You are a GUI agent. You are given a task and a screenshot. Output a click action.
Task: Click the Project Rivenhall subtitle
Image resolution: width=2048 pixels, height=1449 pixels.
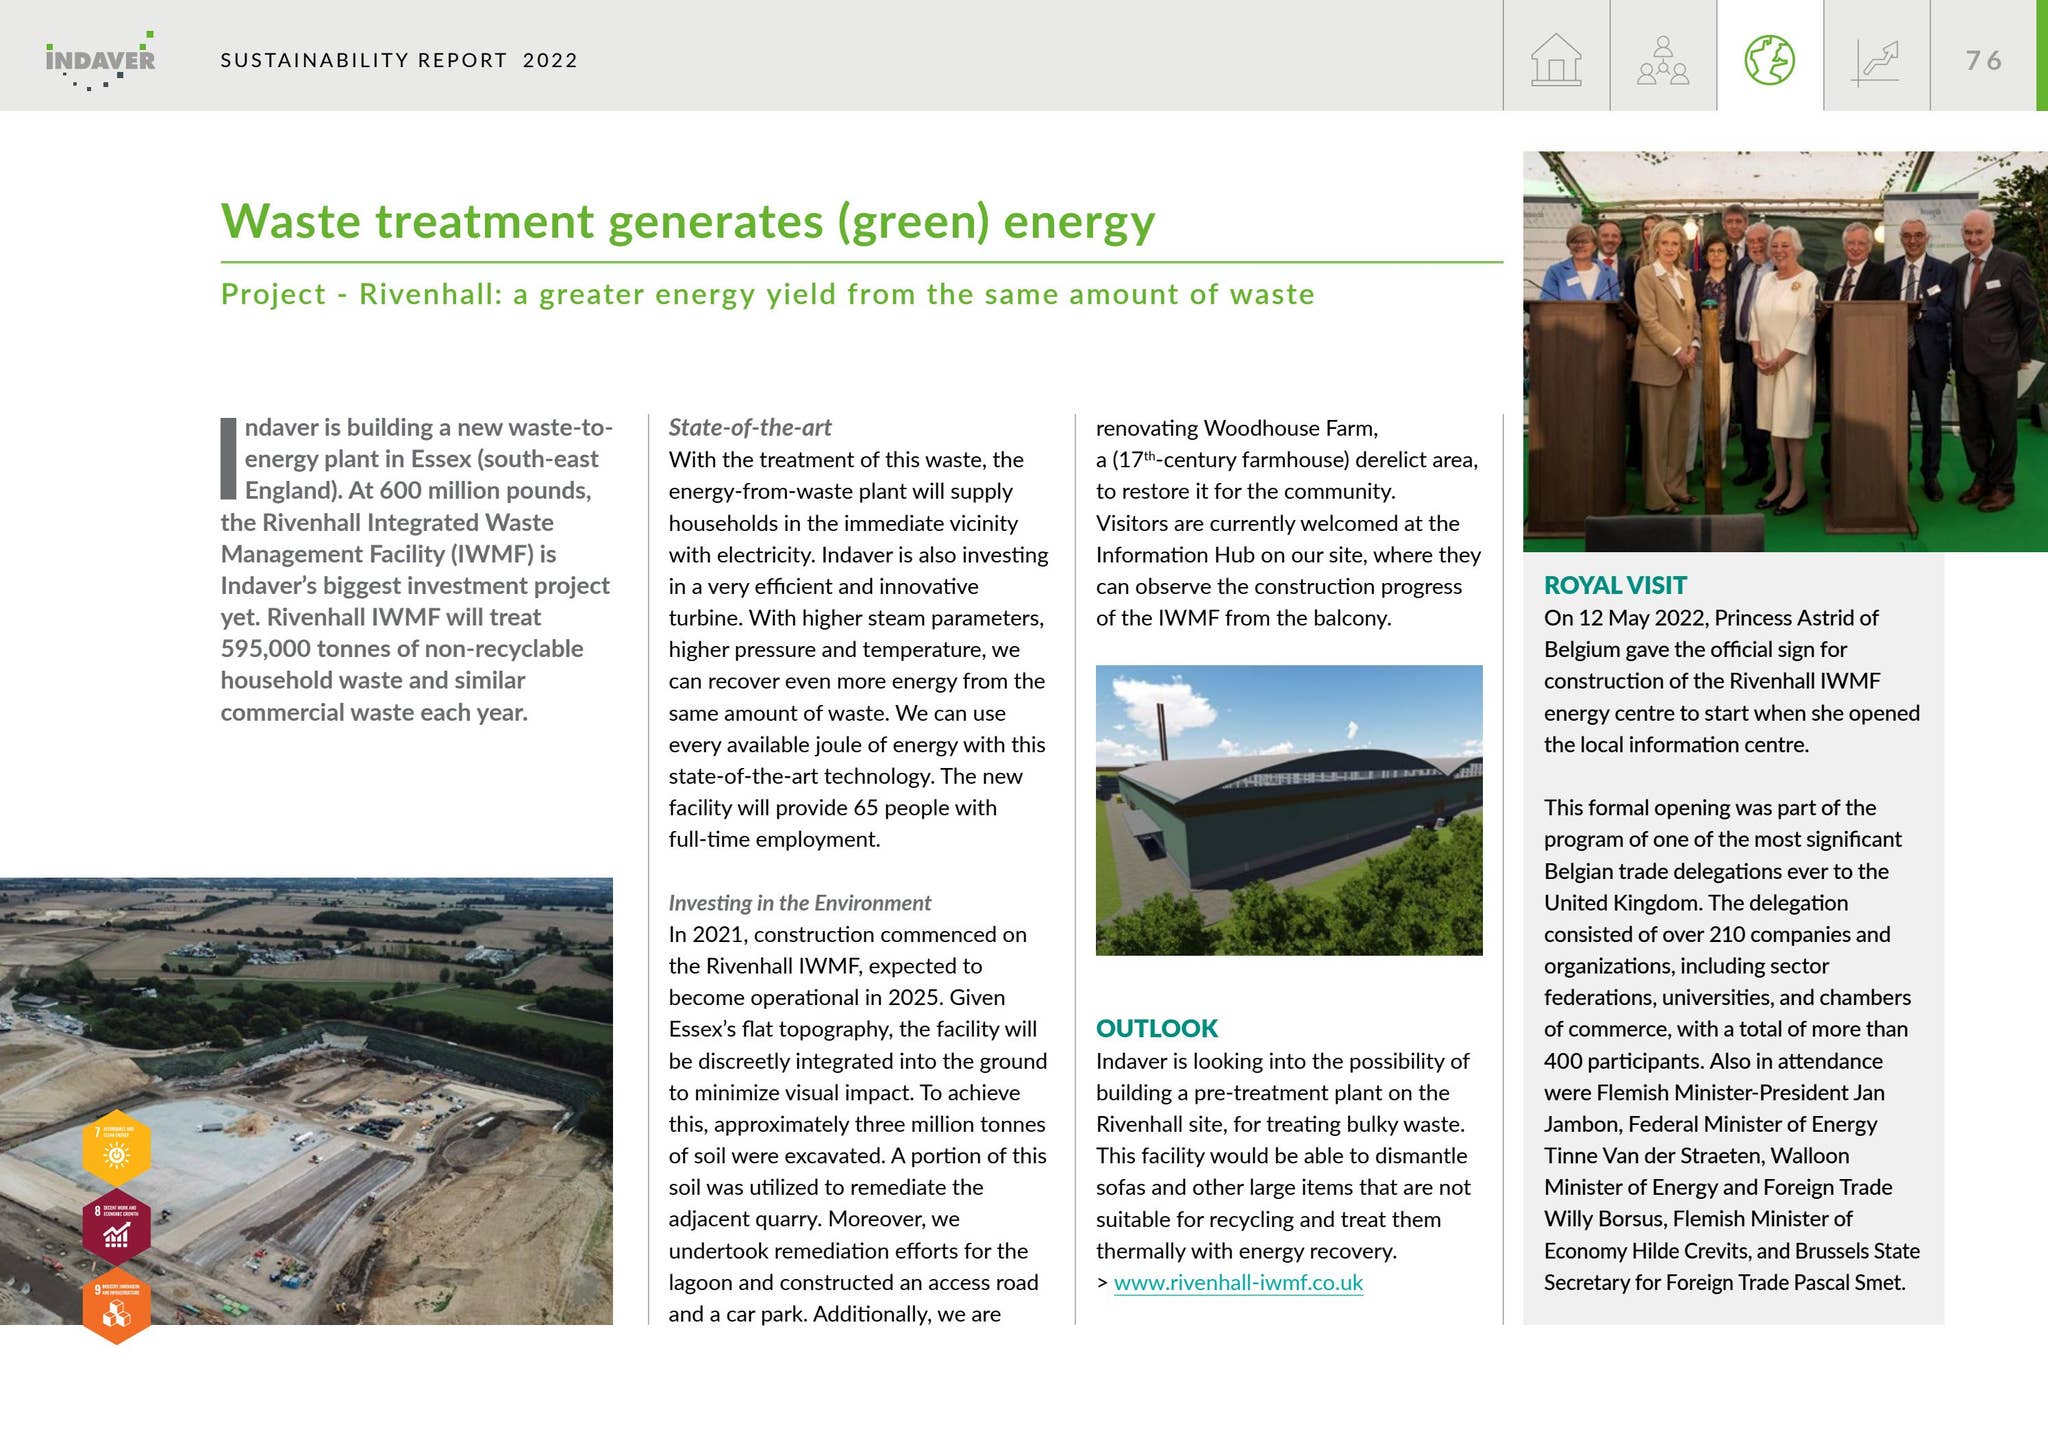point(767,294)
